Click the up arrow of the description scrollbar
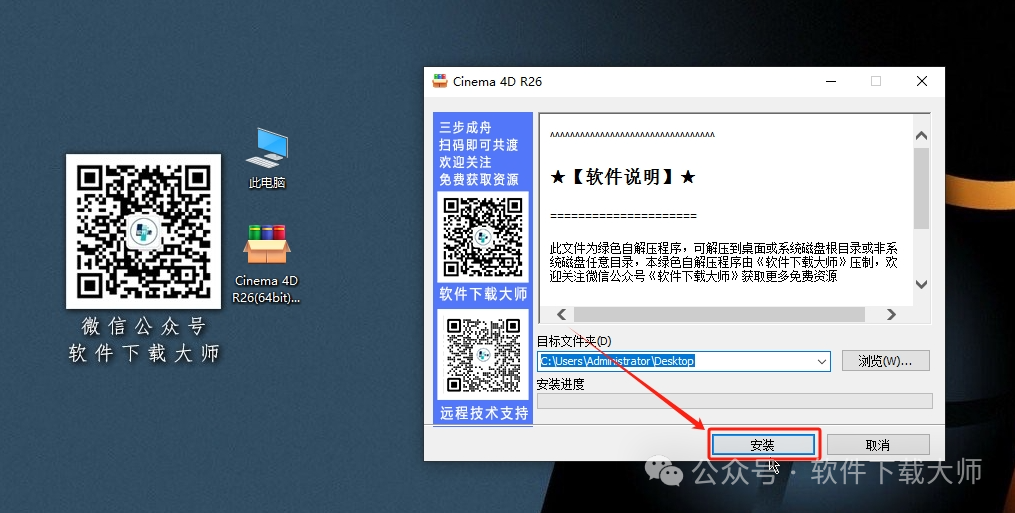The height and width of the screenshot is (513, 1015). pos(921,135)
